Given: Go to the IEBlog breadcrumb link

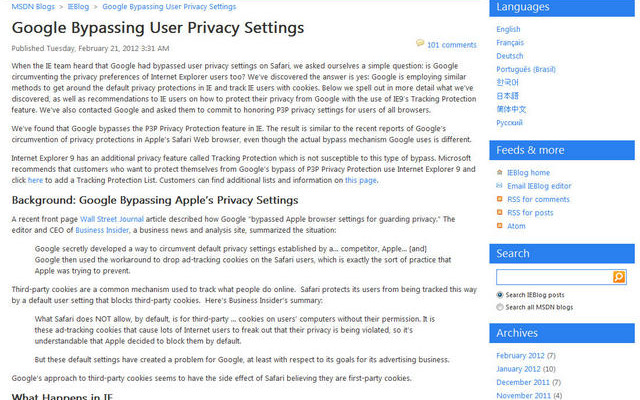Looking at the screenshot, I should tap(78, 7).
